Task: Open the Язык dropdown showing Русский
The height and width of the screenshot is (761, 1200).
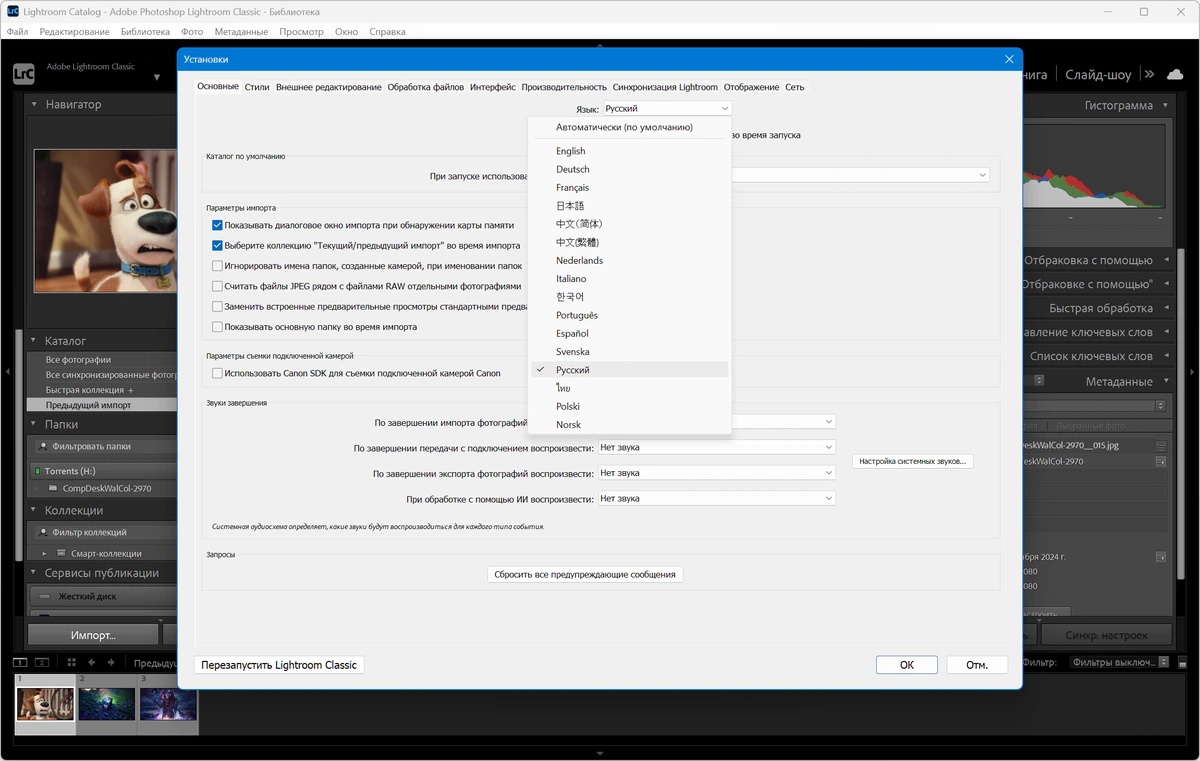Action: (x=666, y=108)
